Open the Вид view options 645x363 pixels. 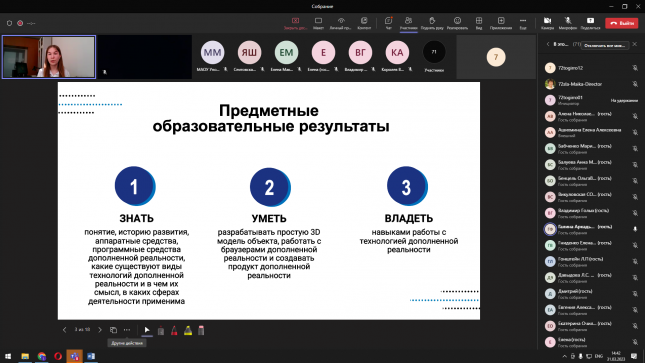click(x=479, y=23)
